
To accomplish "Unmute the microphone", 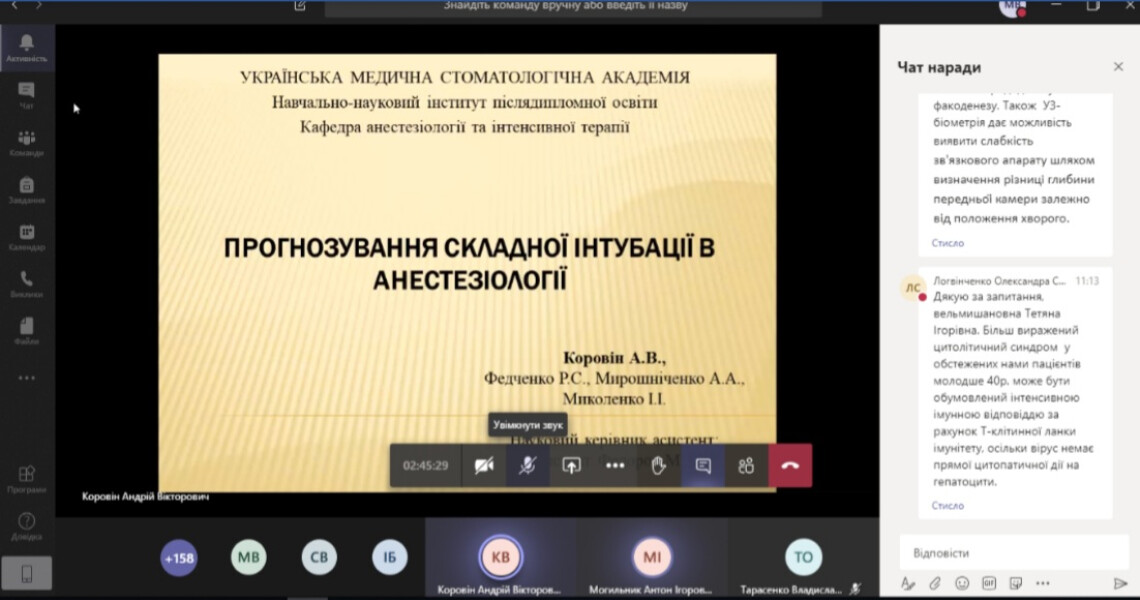I will [x=527, y=466].
